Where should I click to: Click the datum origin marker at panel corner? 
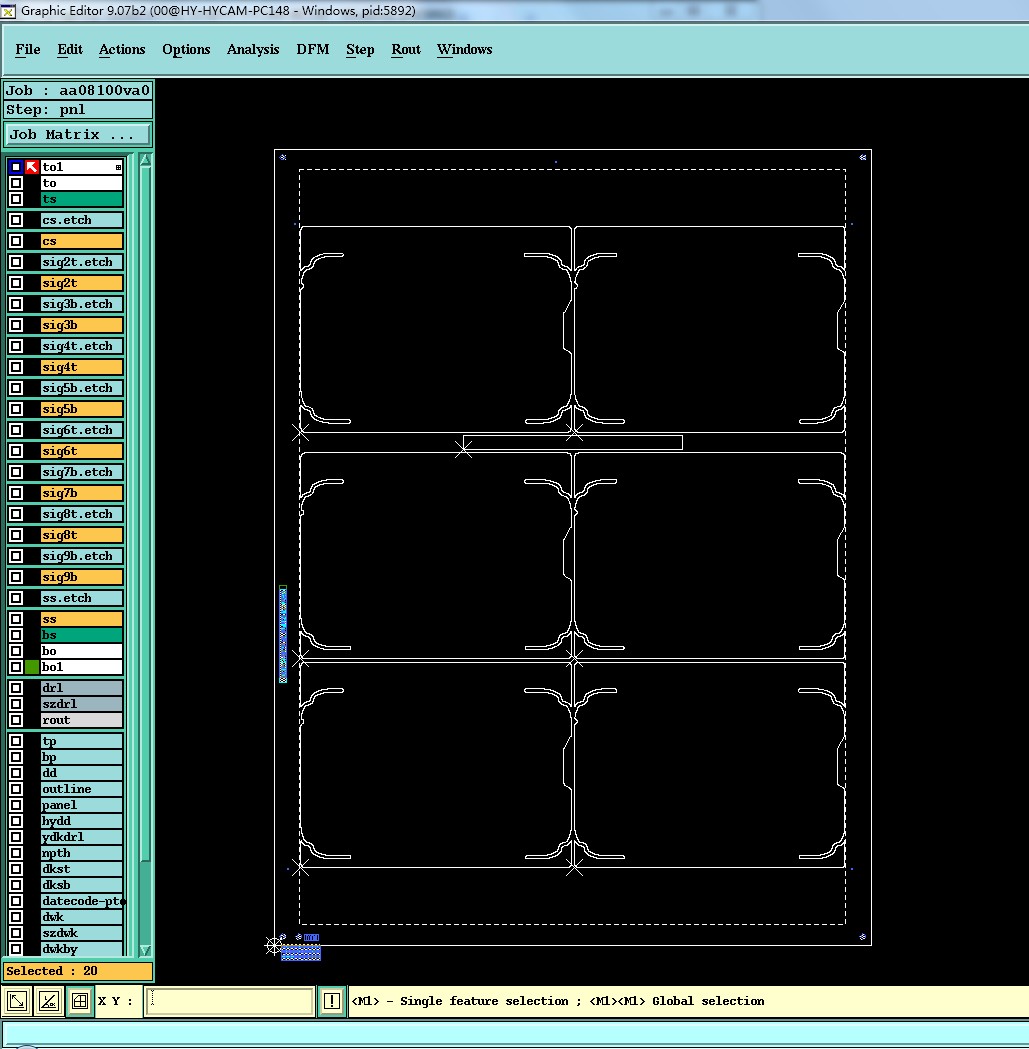pos(274,945)
